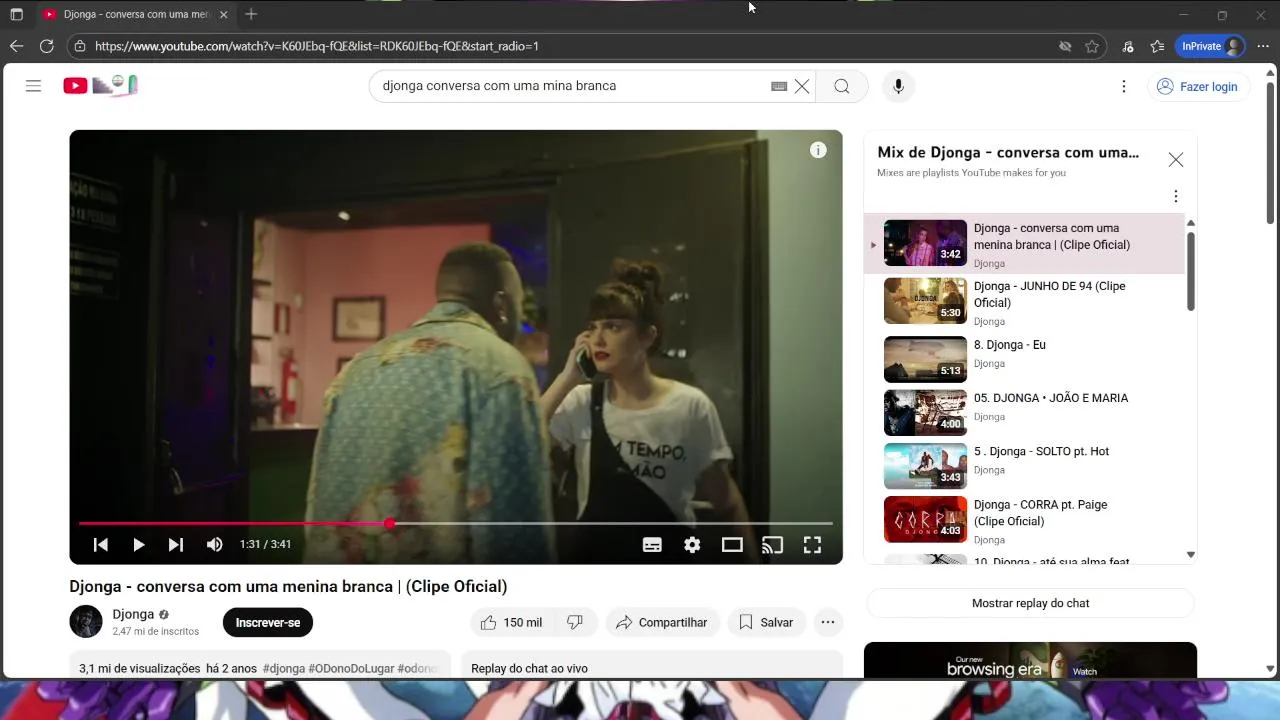
Task: Open YouTube settings three-dot menu in header
Action: tap(1124, 86)
